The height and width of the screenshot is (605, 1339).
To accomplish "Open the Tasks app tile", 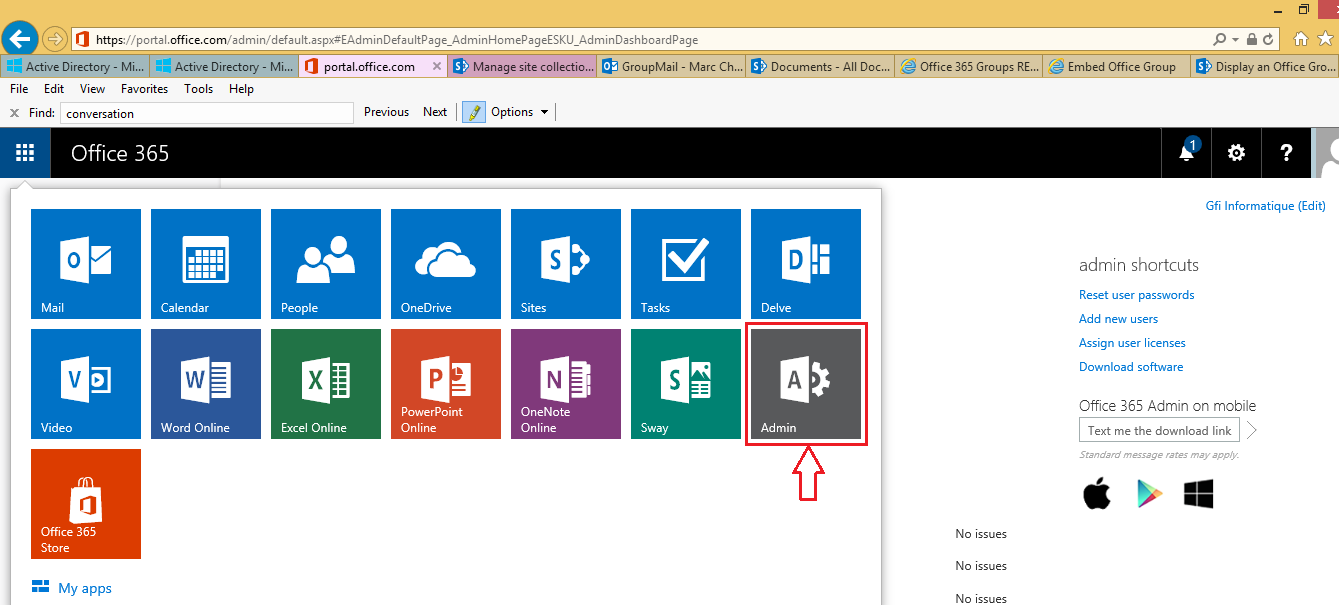I will pos(686,264).
